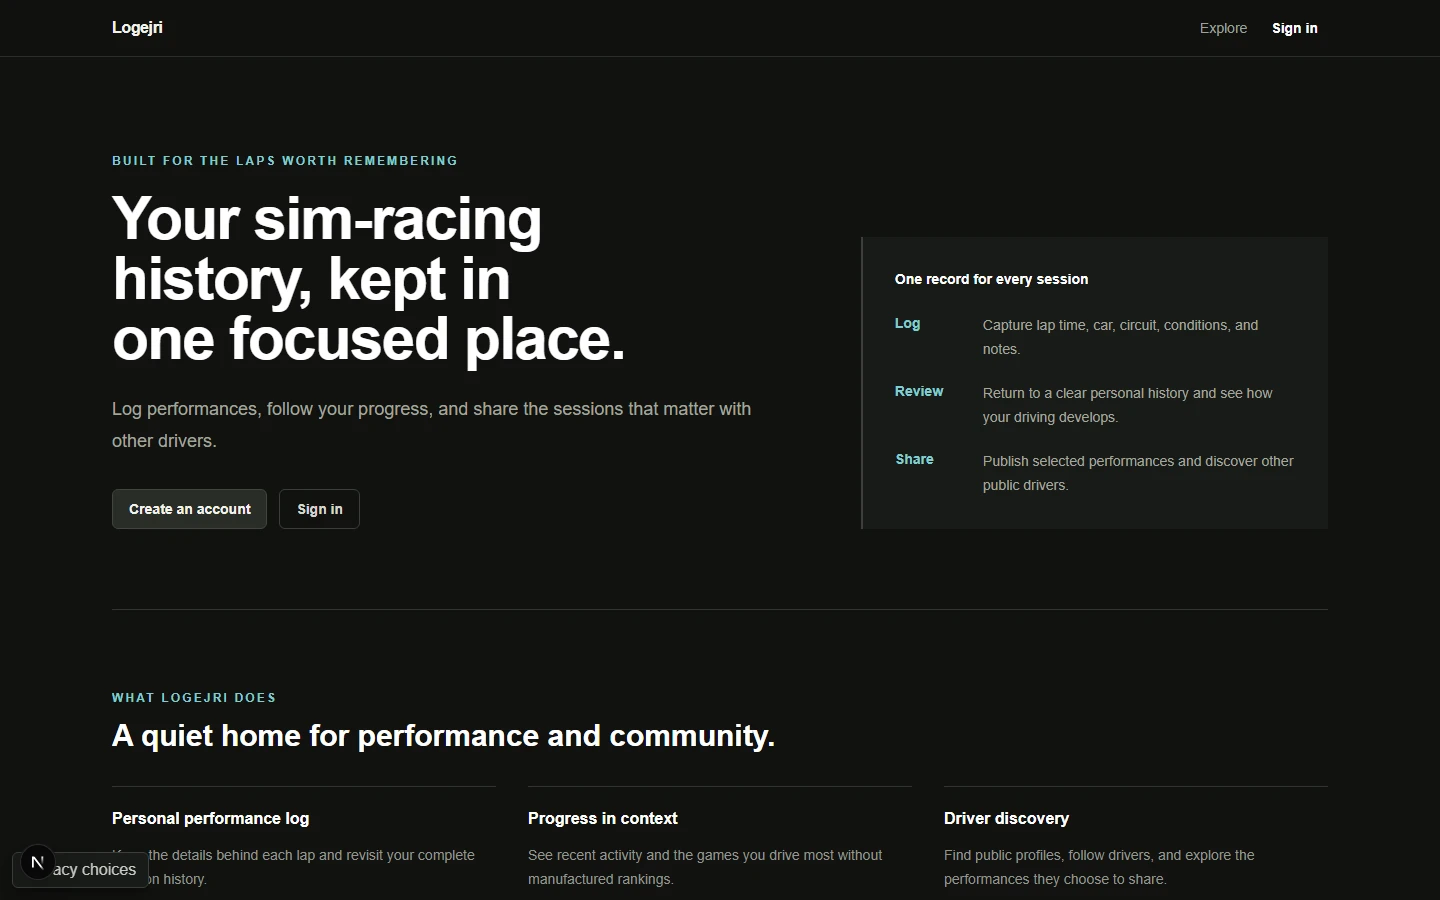Click the "Review" label in the record card
Screen dimensions: 1440x900
pyautogui.click(x=919, y=391)
